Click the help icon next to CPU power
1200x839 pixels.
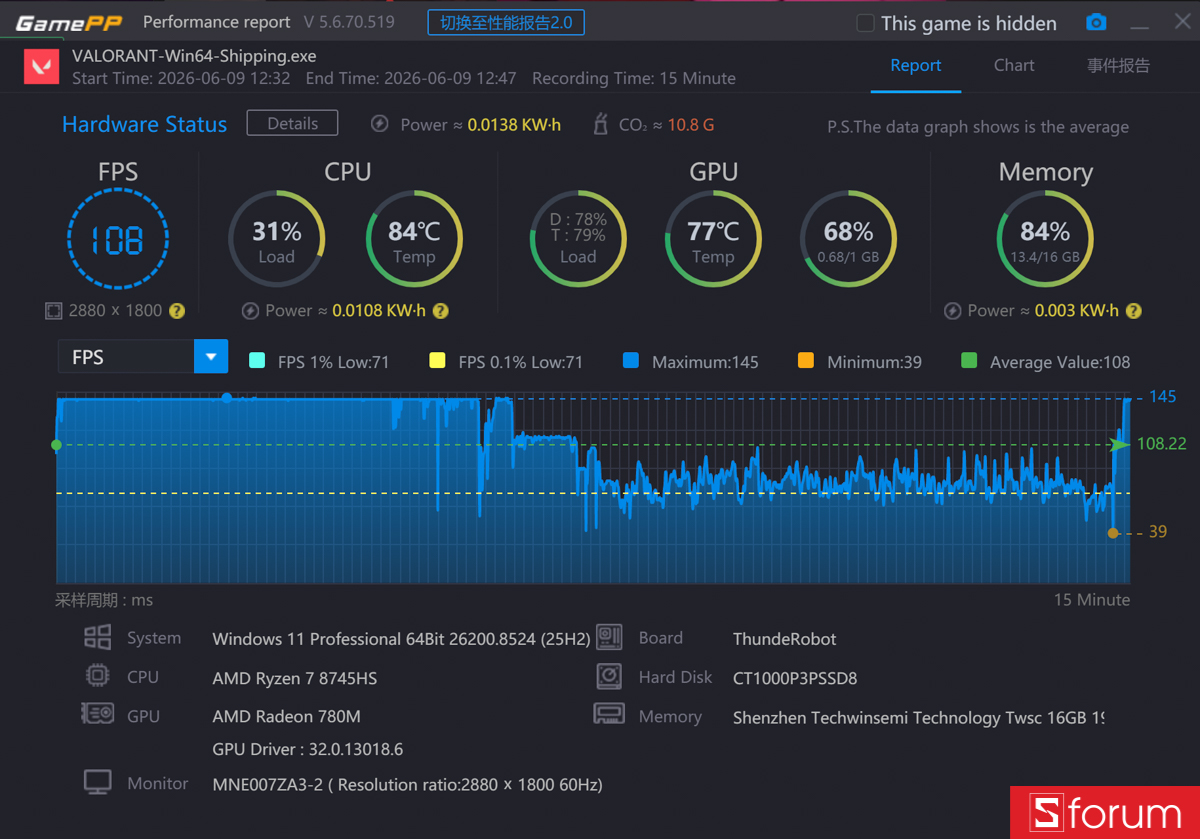click(440, 311)
